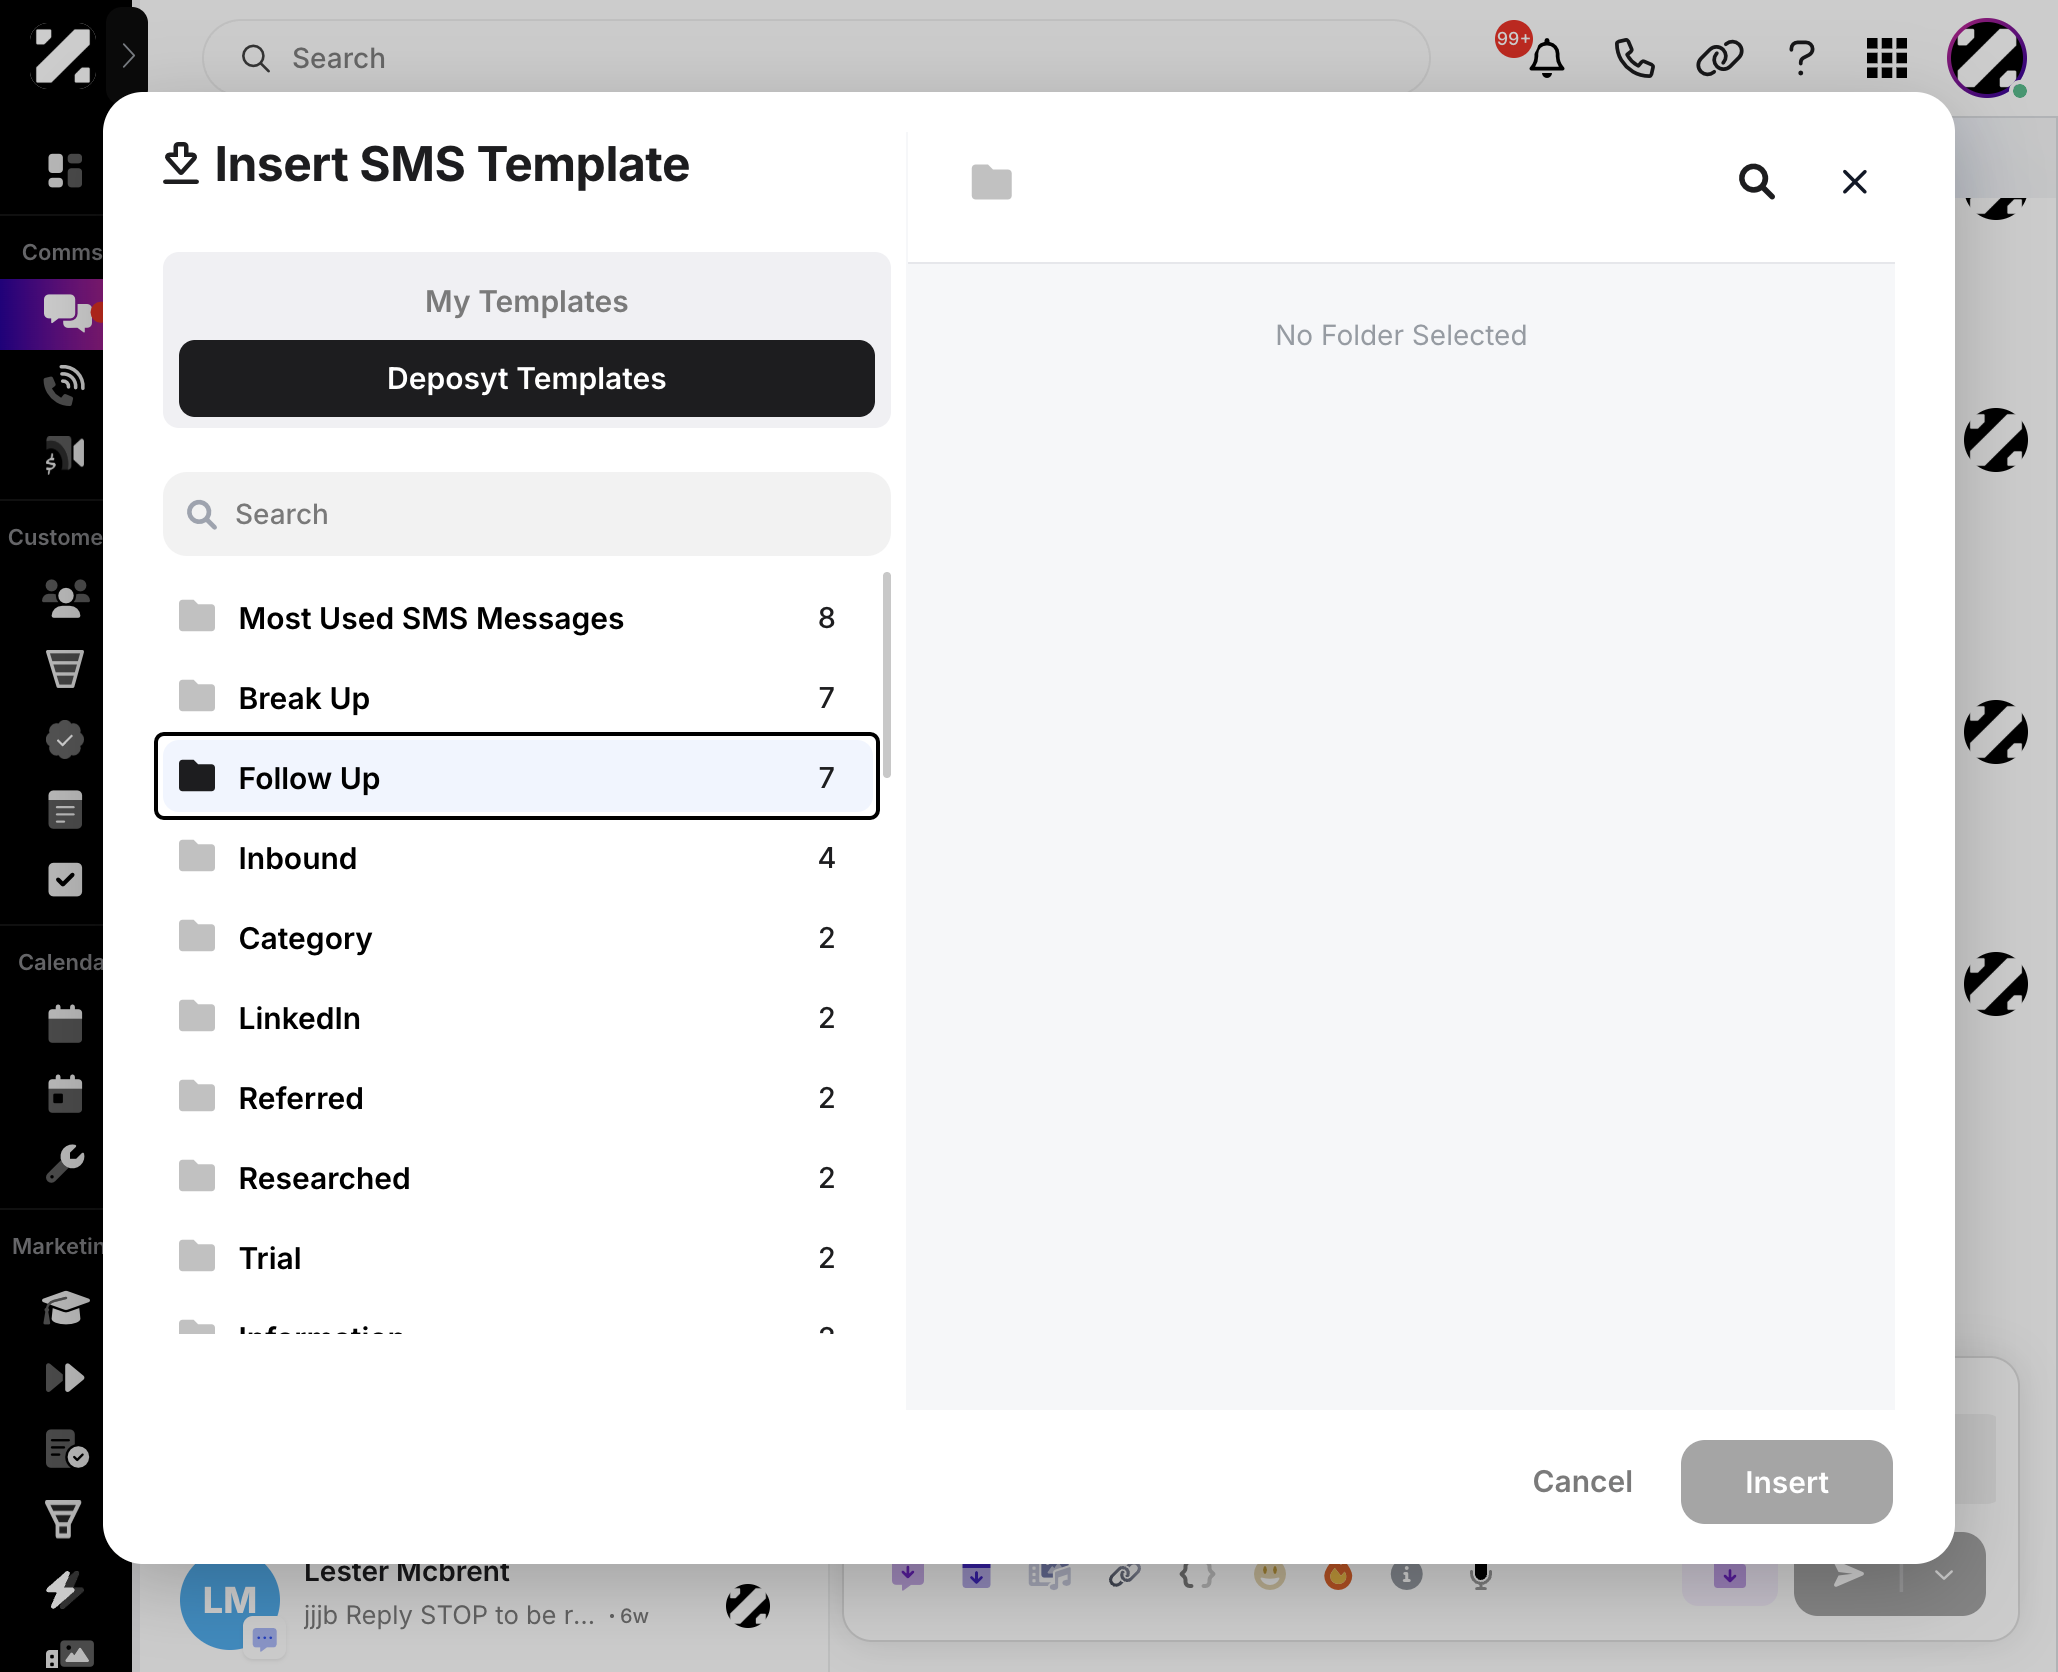Switch to My Templates tab

pyautogui.click(x=526, y=301)
